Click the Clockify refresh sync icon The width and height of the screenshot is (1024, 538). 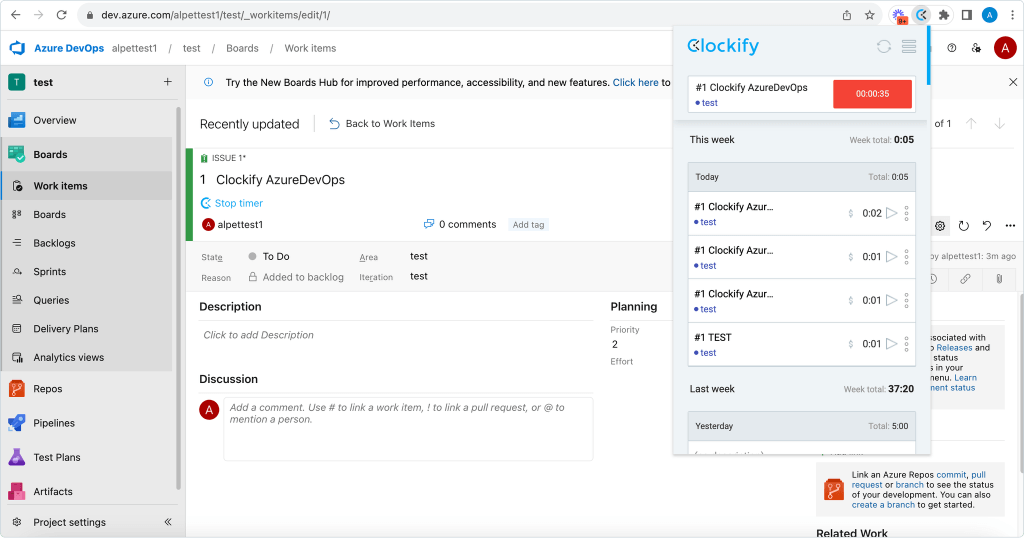(x=884, y=46)
